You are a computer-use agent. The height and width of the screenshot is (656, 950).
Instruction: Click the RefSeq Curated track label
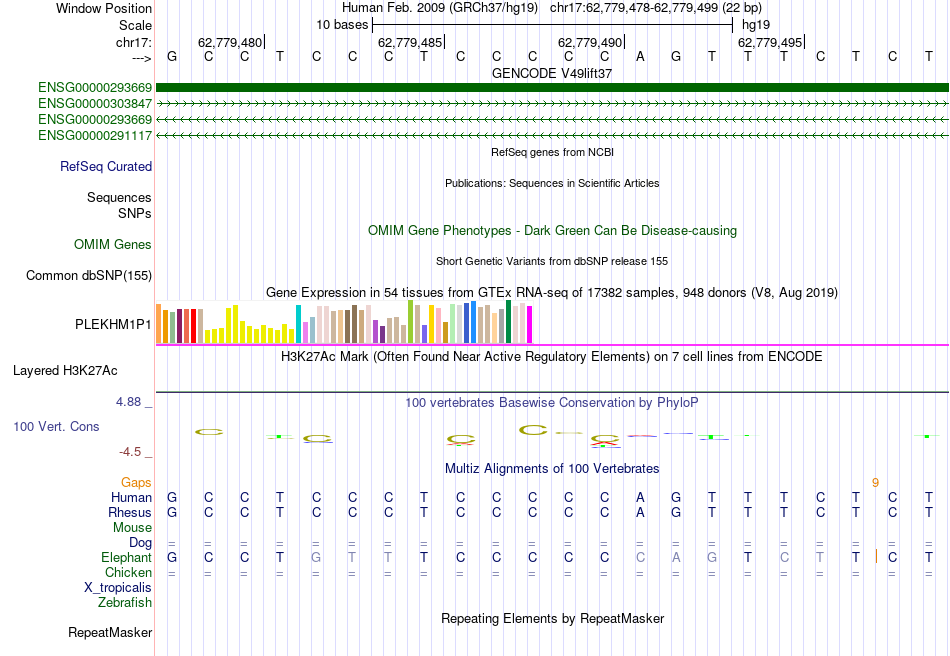(105, 167)
